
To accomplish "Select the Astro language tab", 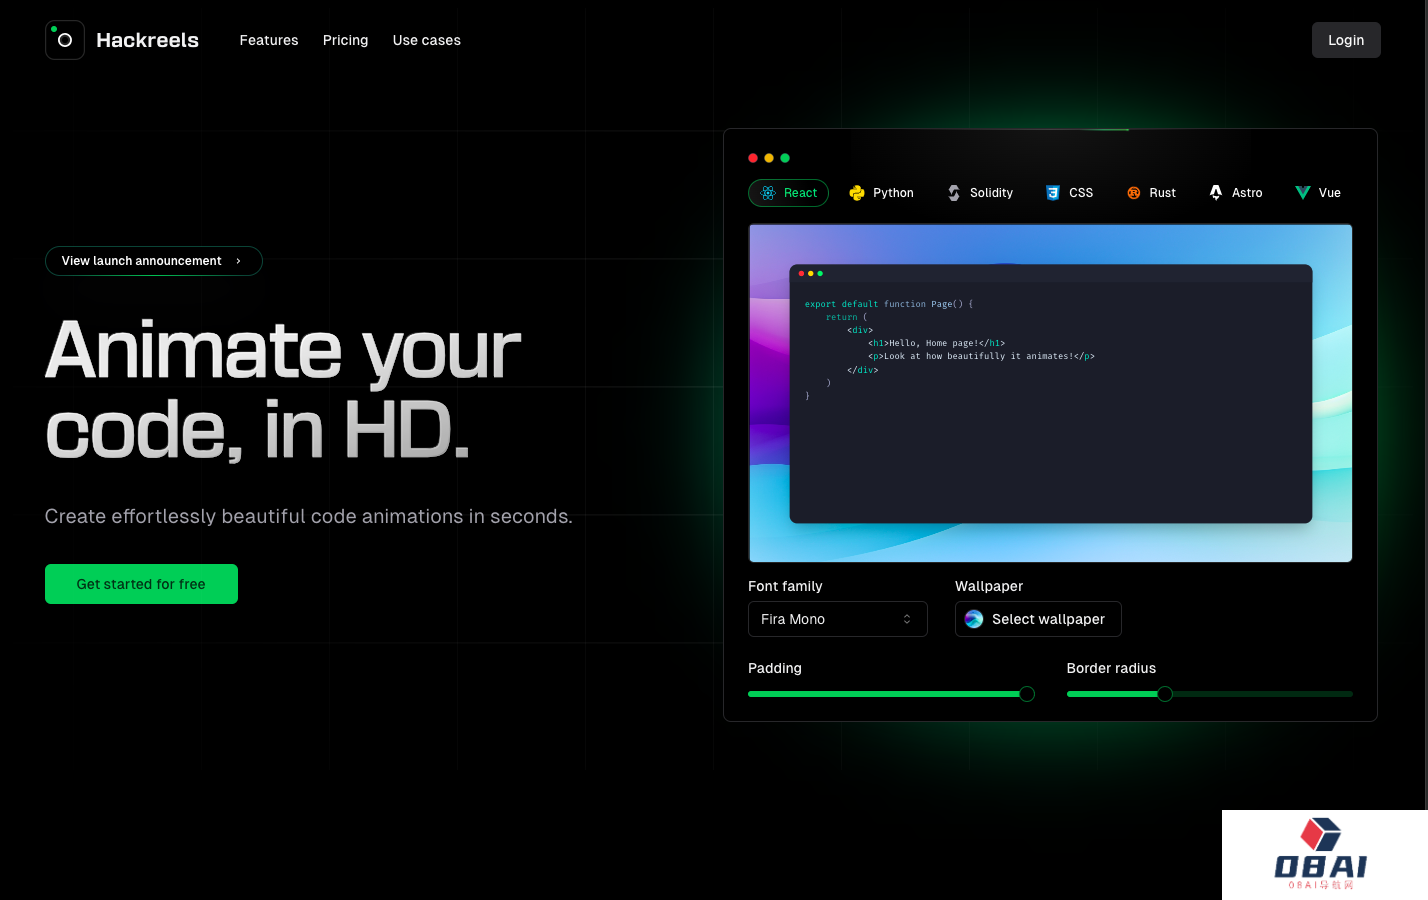I will (x=1235, y=193).
